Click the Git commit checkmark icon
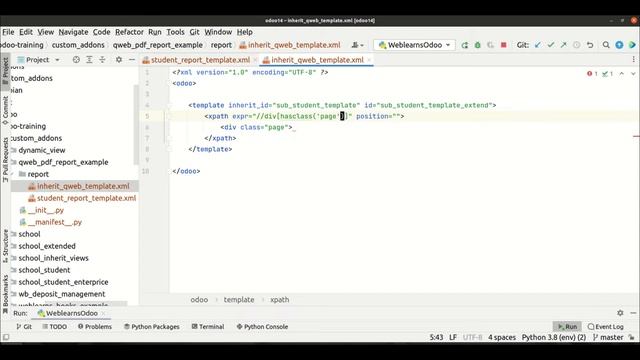Image resolution: width=640 pixels, height=360 pixels. [x=551, y=45]
